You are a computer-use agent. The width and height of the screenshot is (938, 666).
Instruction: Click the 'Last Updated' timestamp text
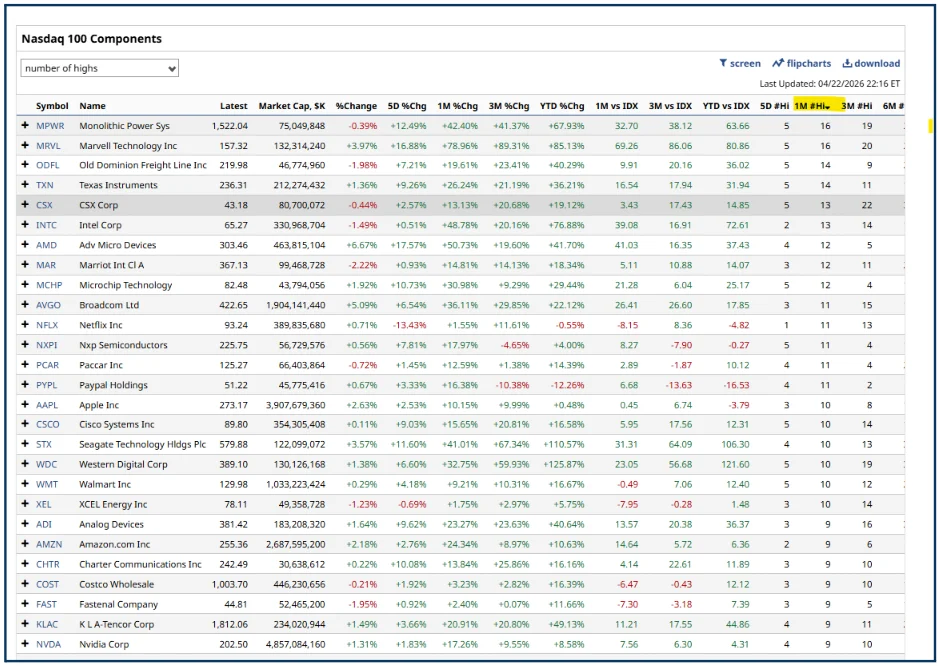point(830,84)
